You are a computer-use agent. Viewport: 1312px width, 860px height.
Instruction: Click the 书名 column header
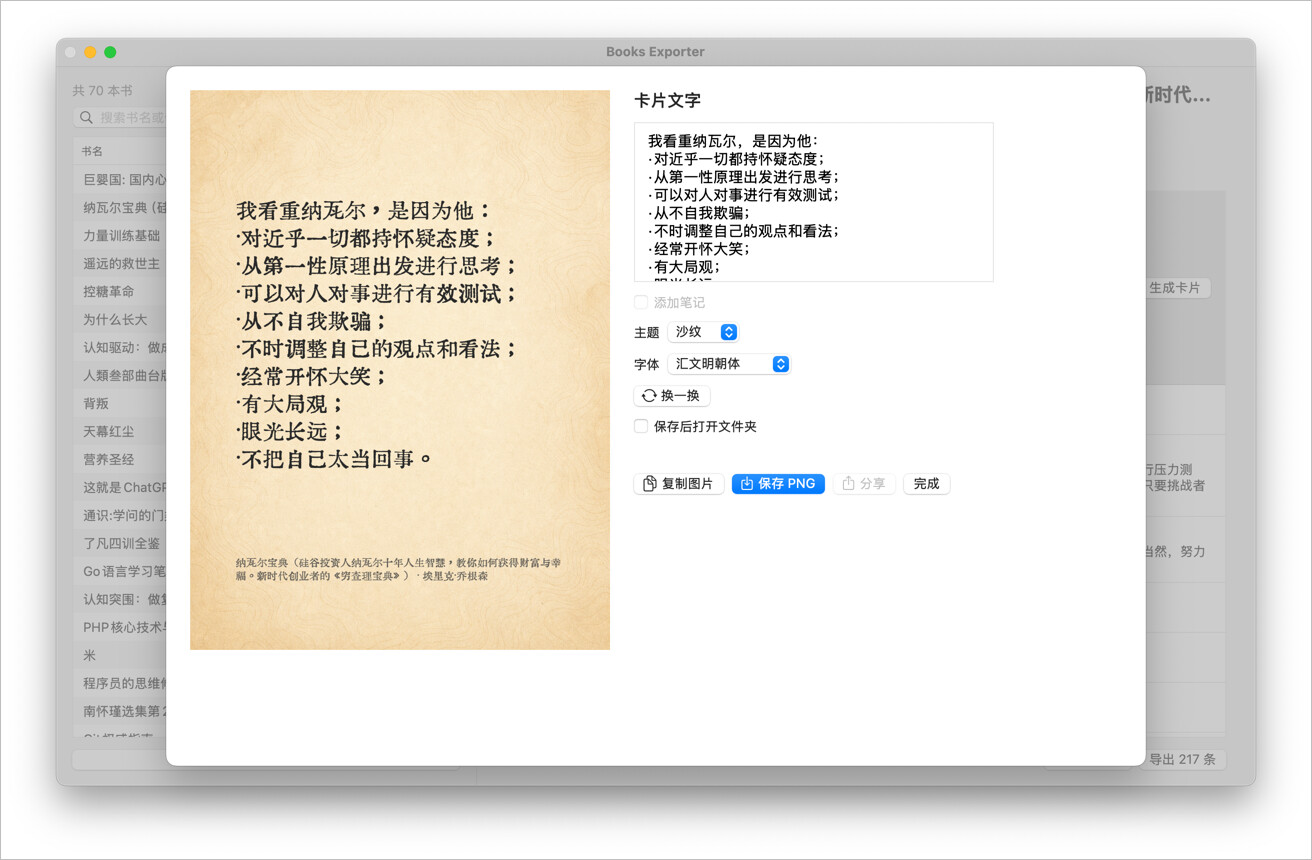pyautogui.click(x=92, y=151)
